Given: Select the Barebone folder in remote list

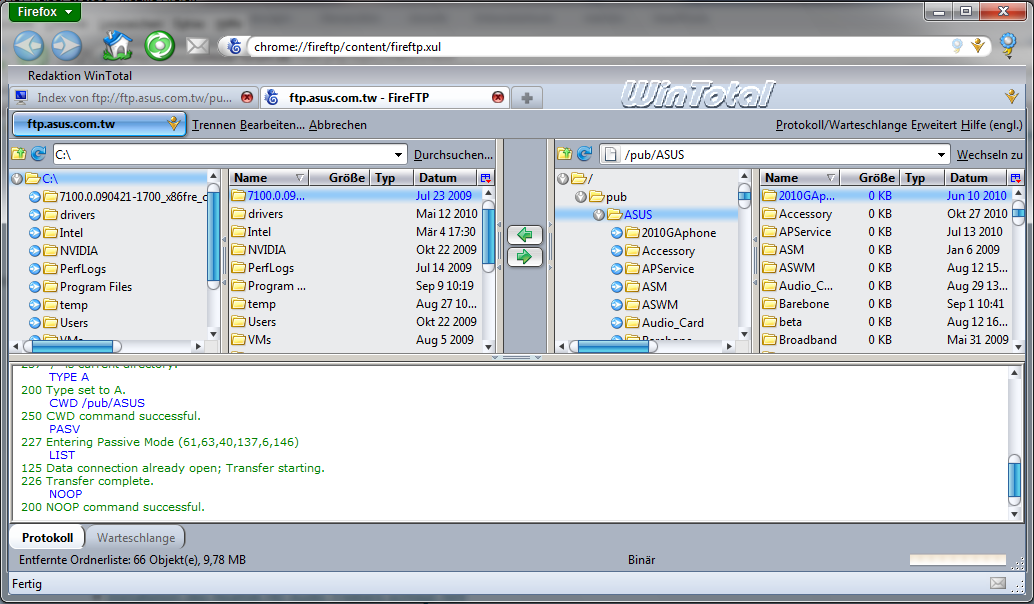Looking at the screenshot, I should (804, 304).
